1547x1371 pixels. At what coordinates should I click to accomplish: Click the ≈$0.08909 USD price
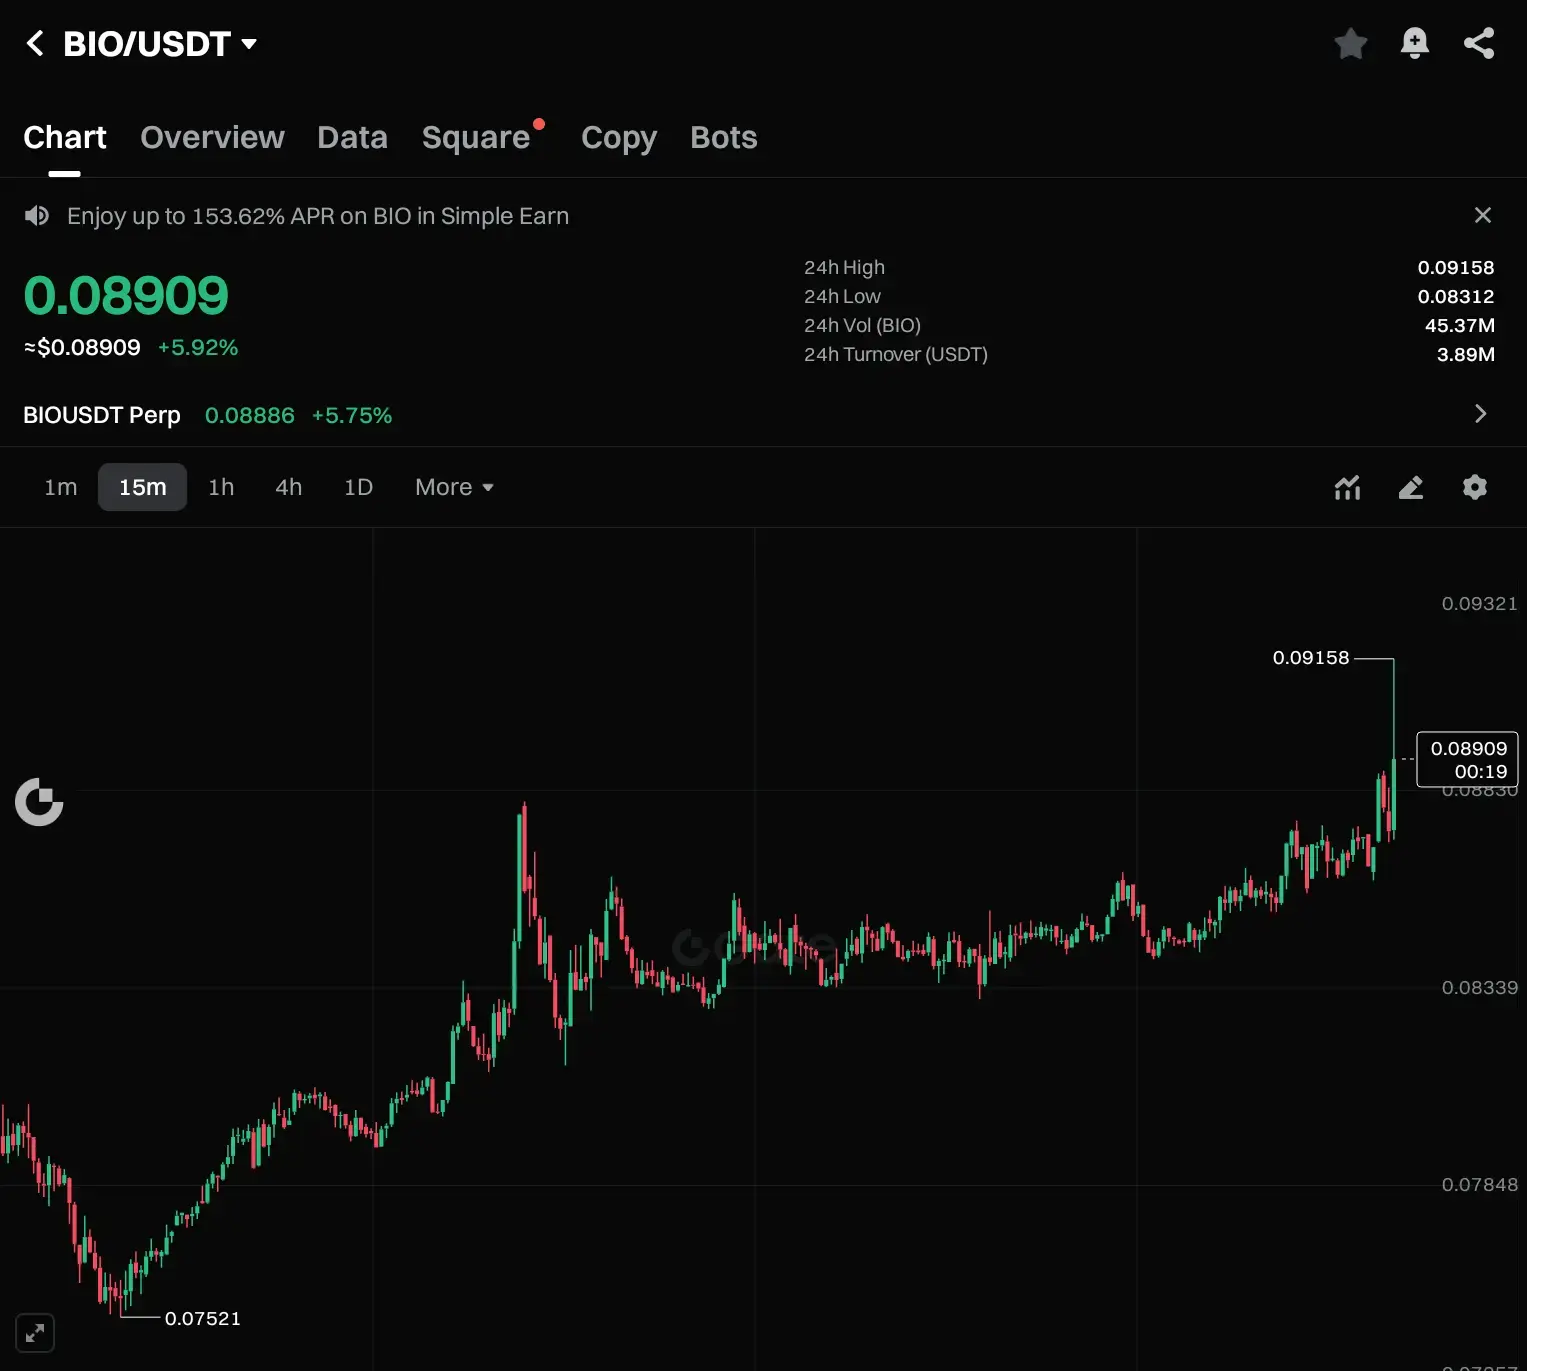[82, 348]
